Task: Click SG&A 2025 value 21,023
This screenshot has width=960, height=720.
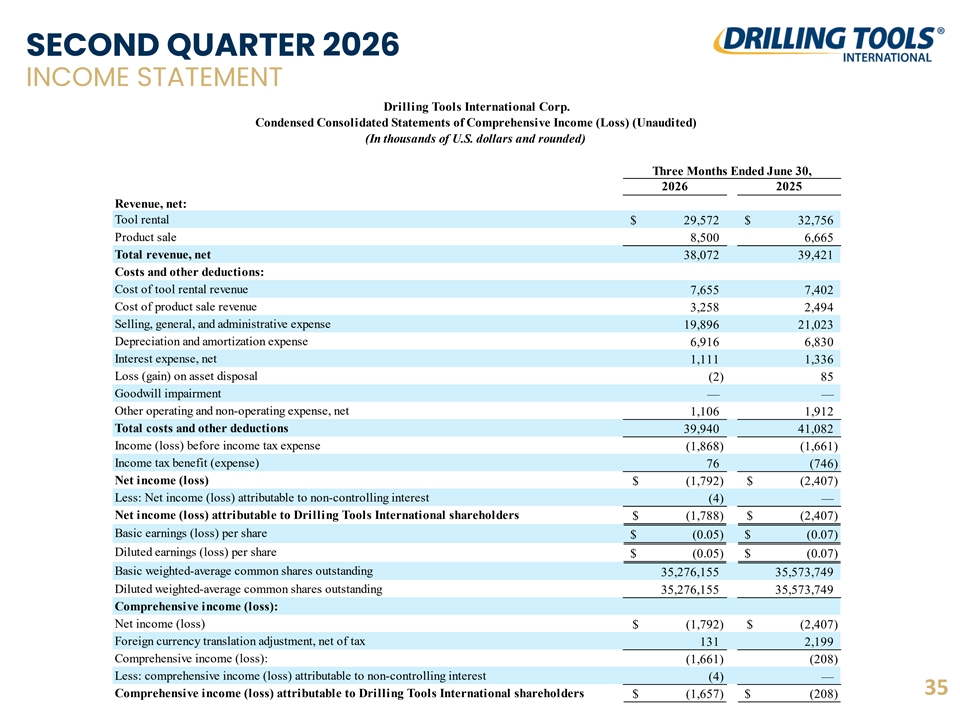Action: pyautogui.click(x=815, y=324)
